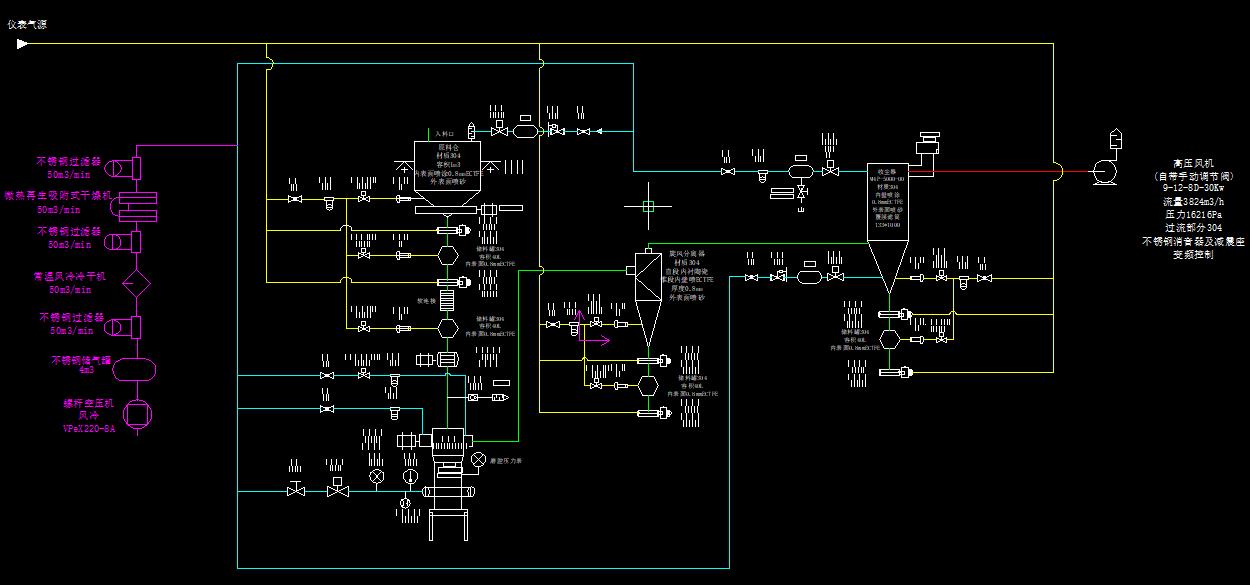Select the VPeX220-8A model label
Screen dimensions: 1250x585
click(88, 428)
